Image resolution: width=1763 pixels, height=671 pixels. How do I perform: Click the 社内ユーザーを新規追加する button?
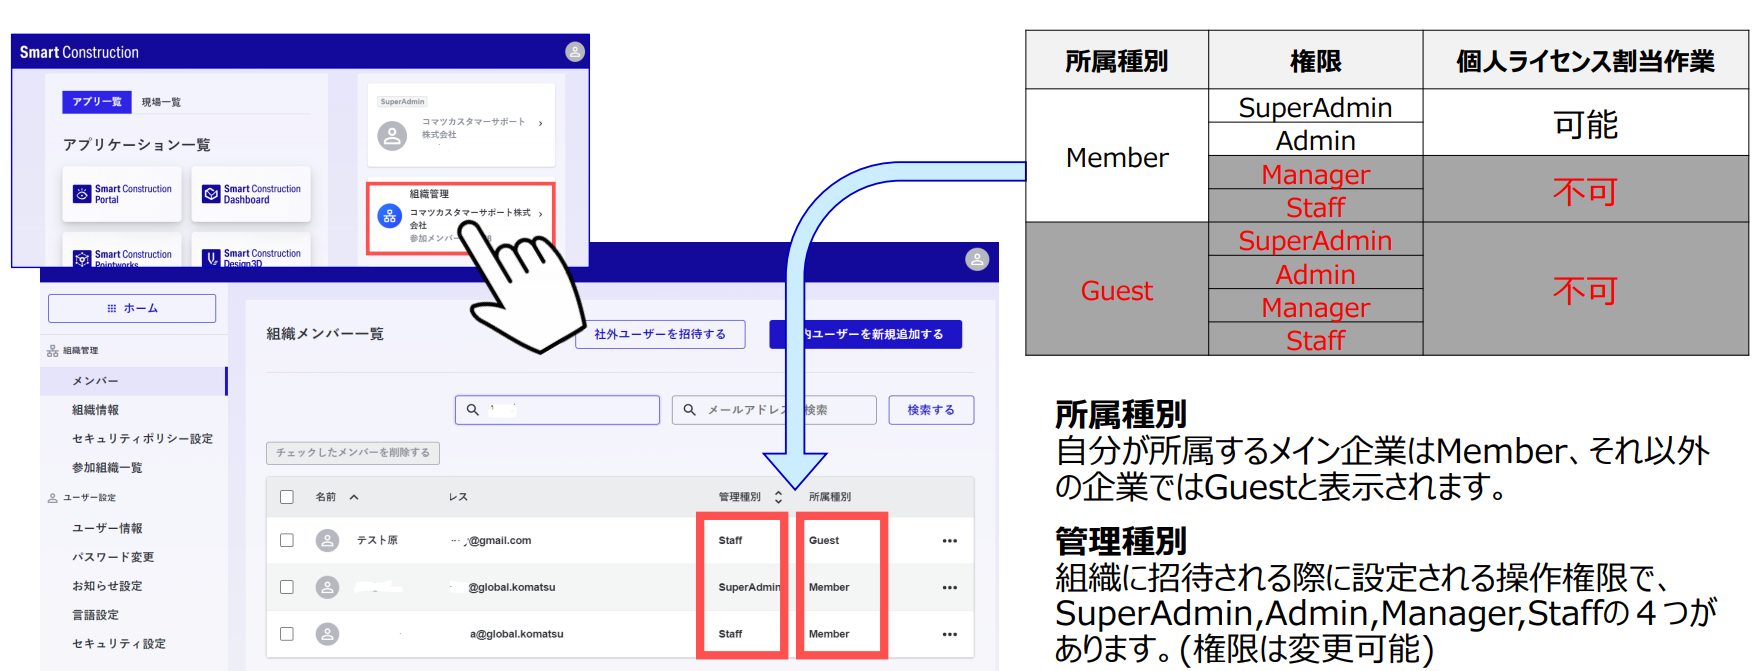[x=866, y=334]
